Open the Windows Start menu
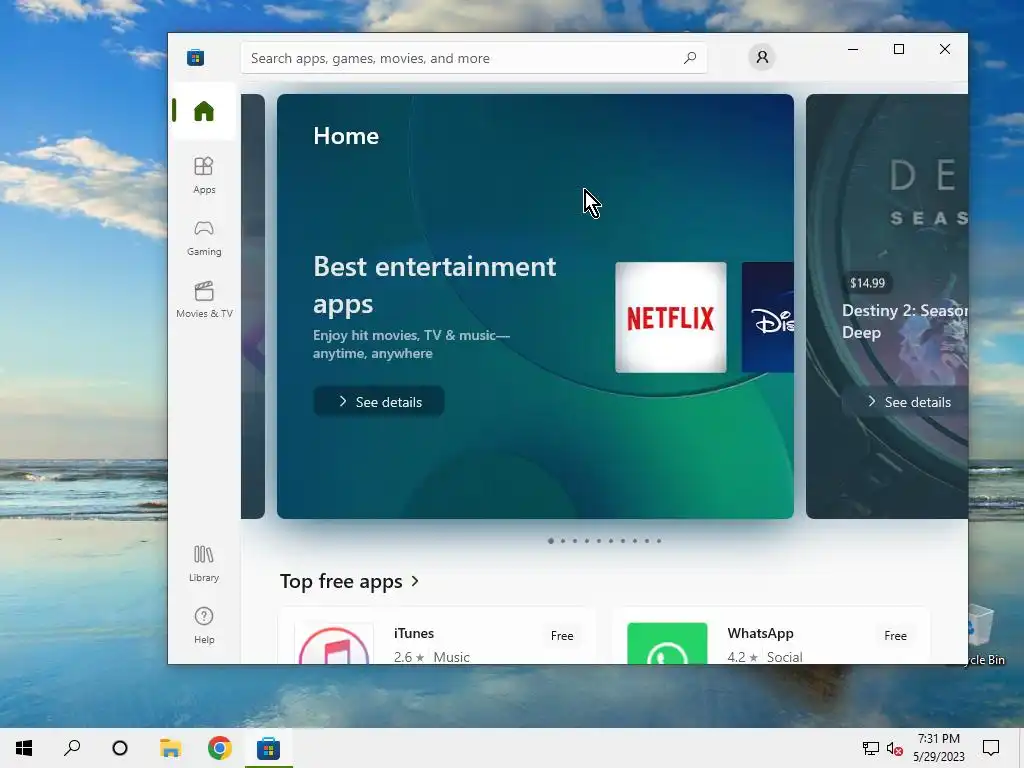The width and height of the screenshot is (1024, 768). point(24,748)
